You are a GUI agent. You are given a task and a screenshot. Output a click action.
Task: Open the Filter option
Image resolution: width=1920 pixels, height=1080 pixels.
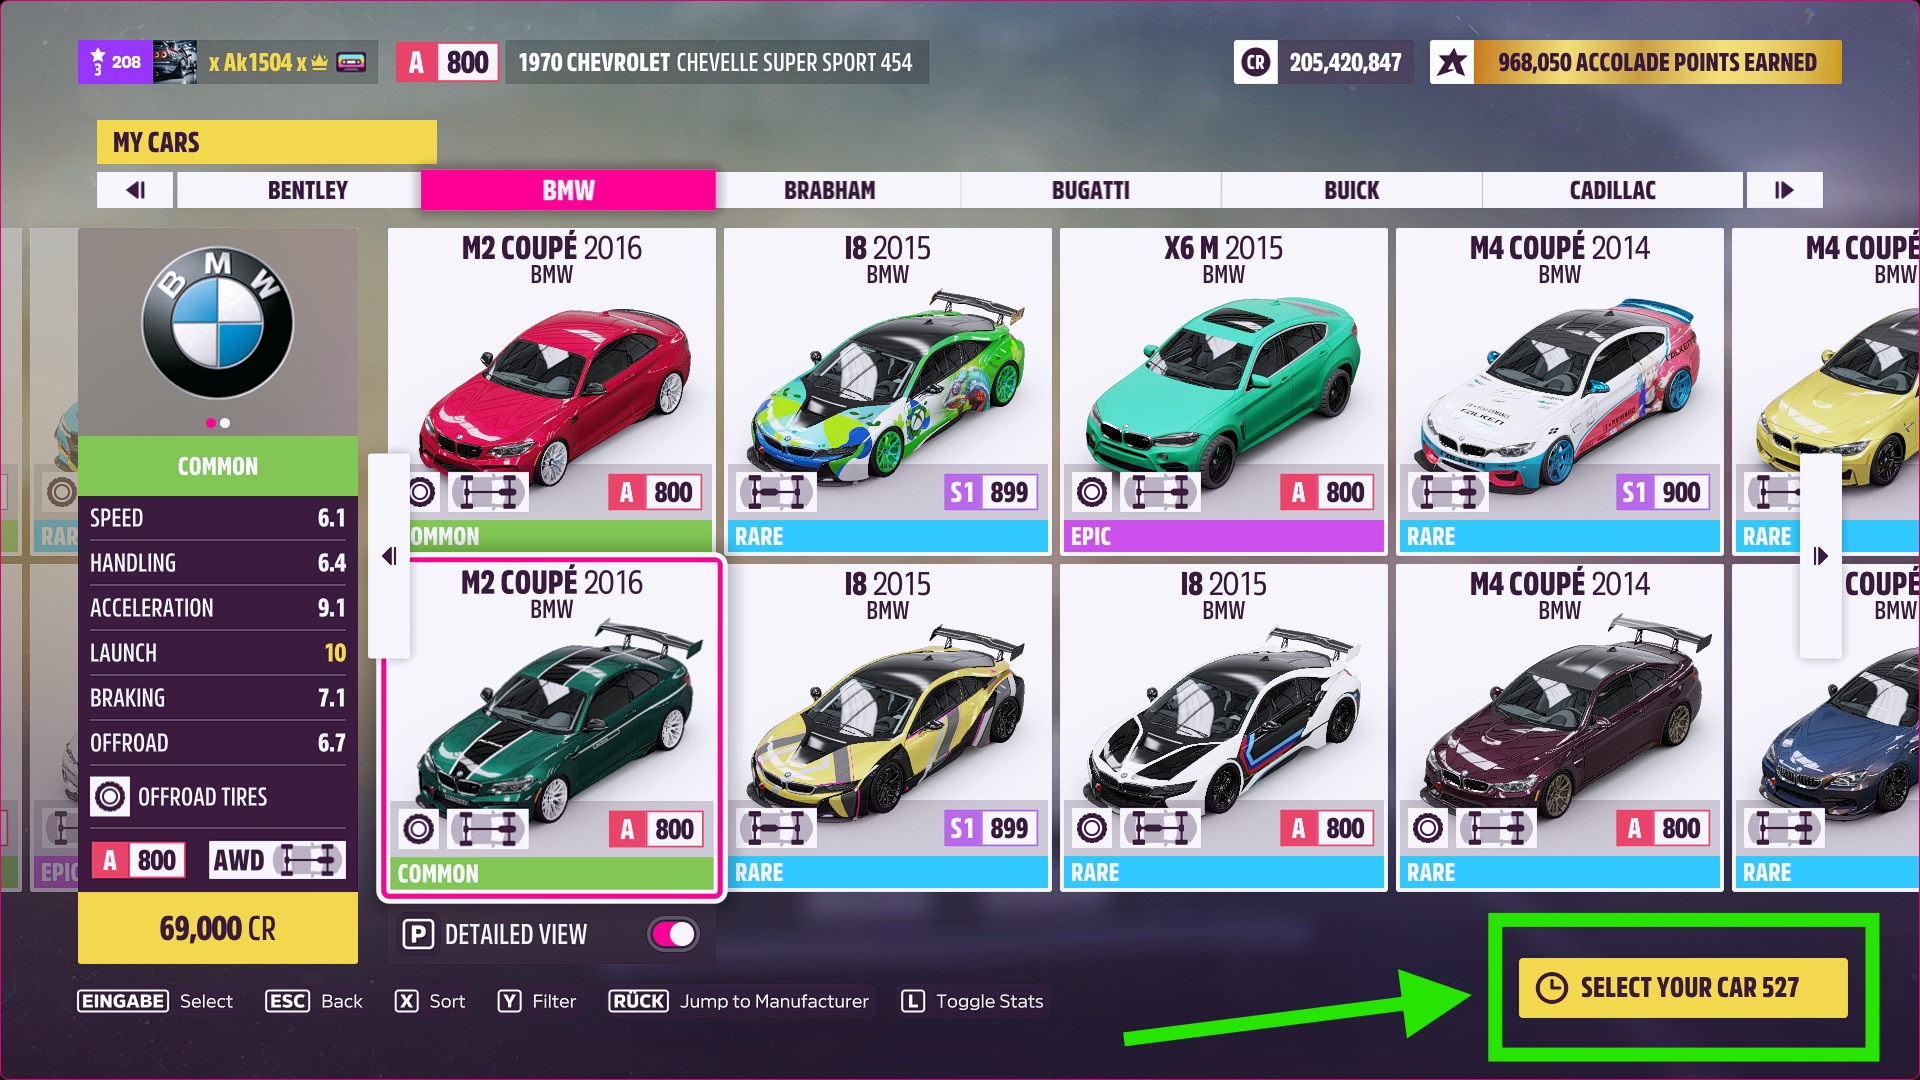538,1001
